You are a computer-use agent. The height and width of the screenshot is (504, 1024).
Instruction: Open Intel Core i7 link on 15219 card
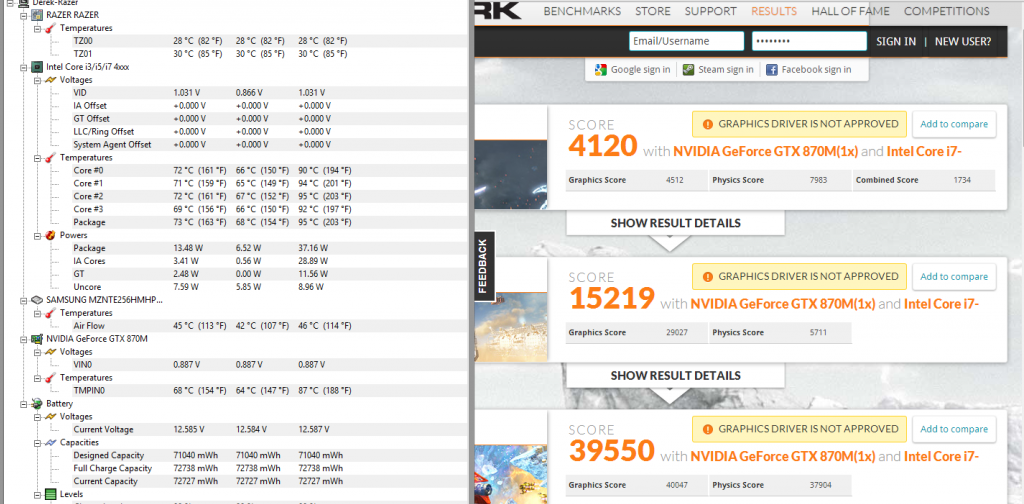coord(941,304)
